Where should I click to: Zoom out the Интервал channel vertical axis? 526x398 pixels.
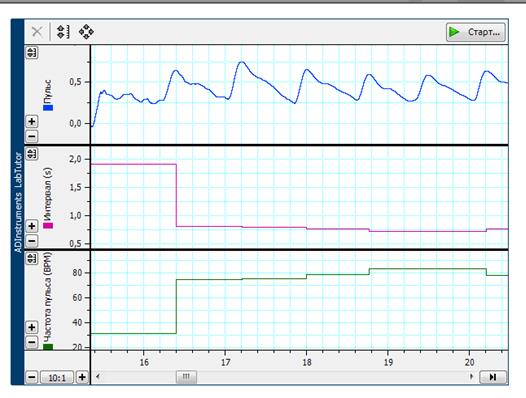click(32, 241)
